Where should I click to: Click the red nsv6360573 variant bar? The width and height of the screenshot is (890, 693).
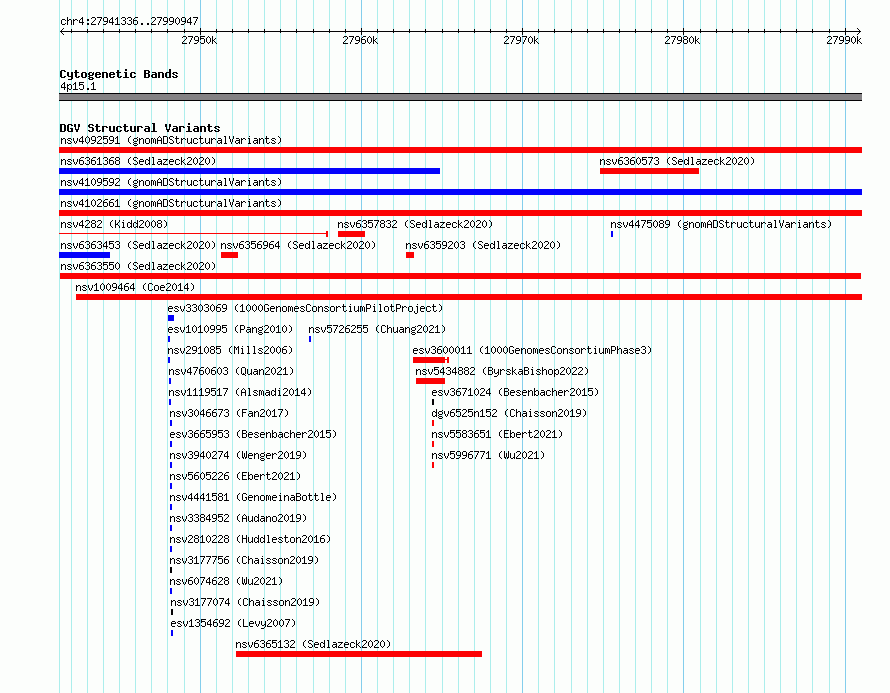pos(649,171)
